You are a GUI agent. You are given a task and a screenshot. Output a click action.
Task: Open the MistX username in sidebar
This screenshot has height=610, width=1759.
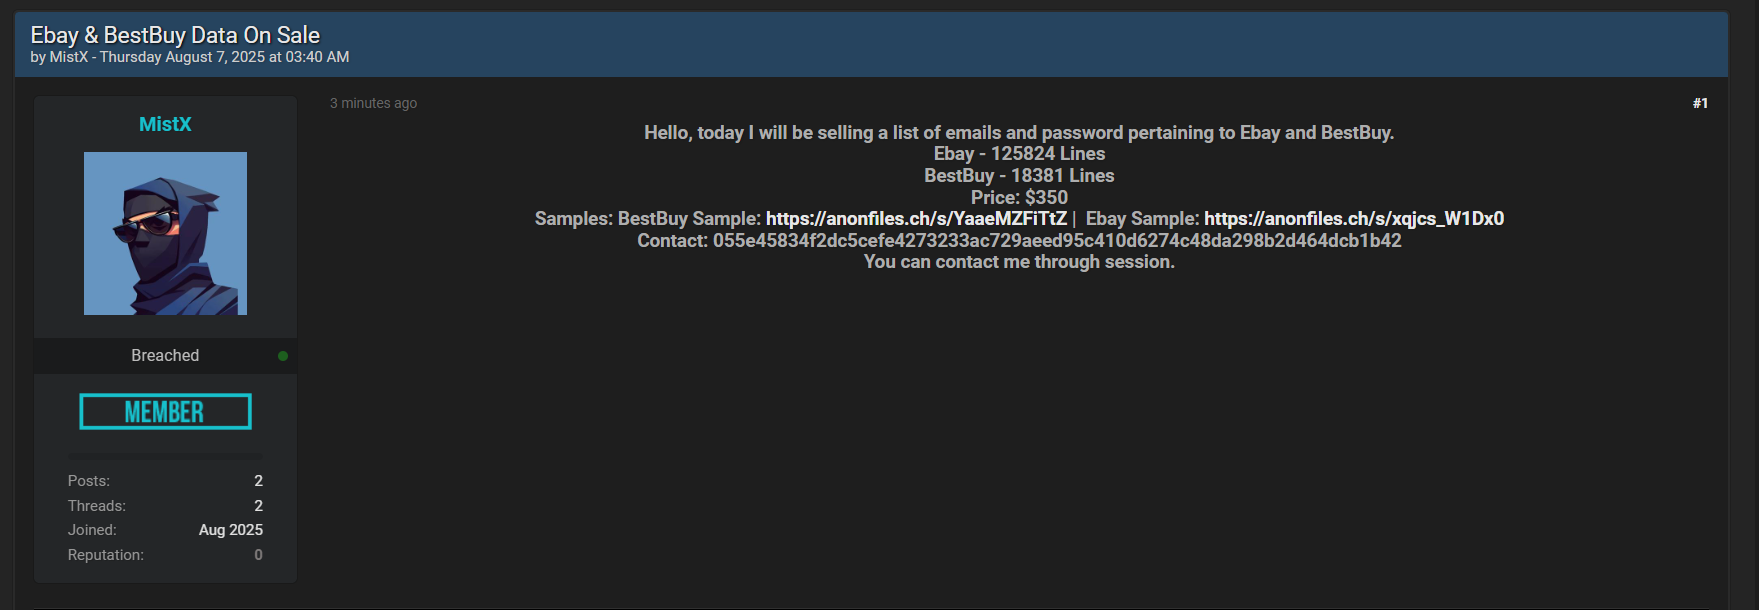[165, 124]
